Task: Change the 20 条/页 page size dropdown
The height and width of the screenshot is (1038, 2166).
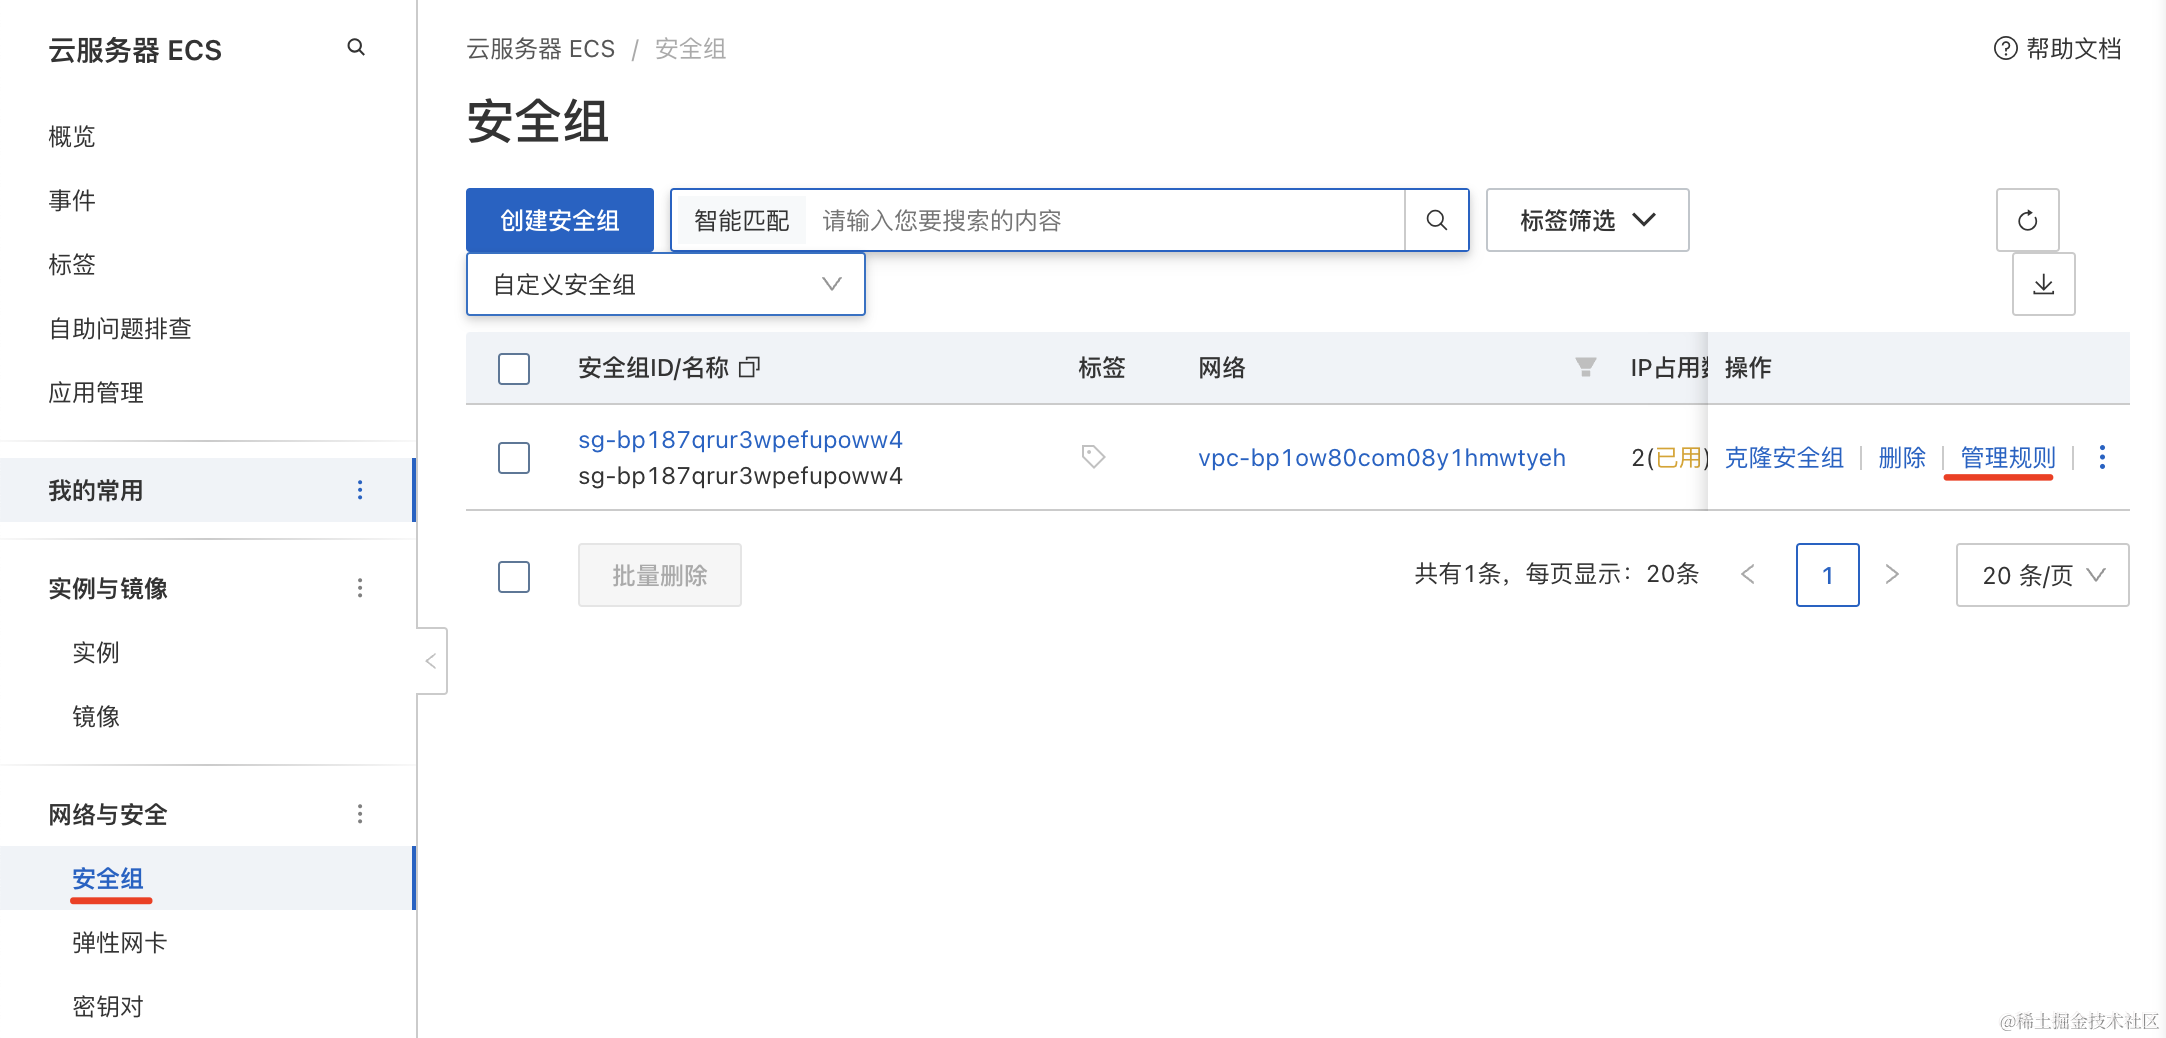Action: click(x=2042, y=575)
